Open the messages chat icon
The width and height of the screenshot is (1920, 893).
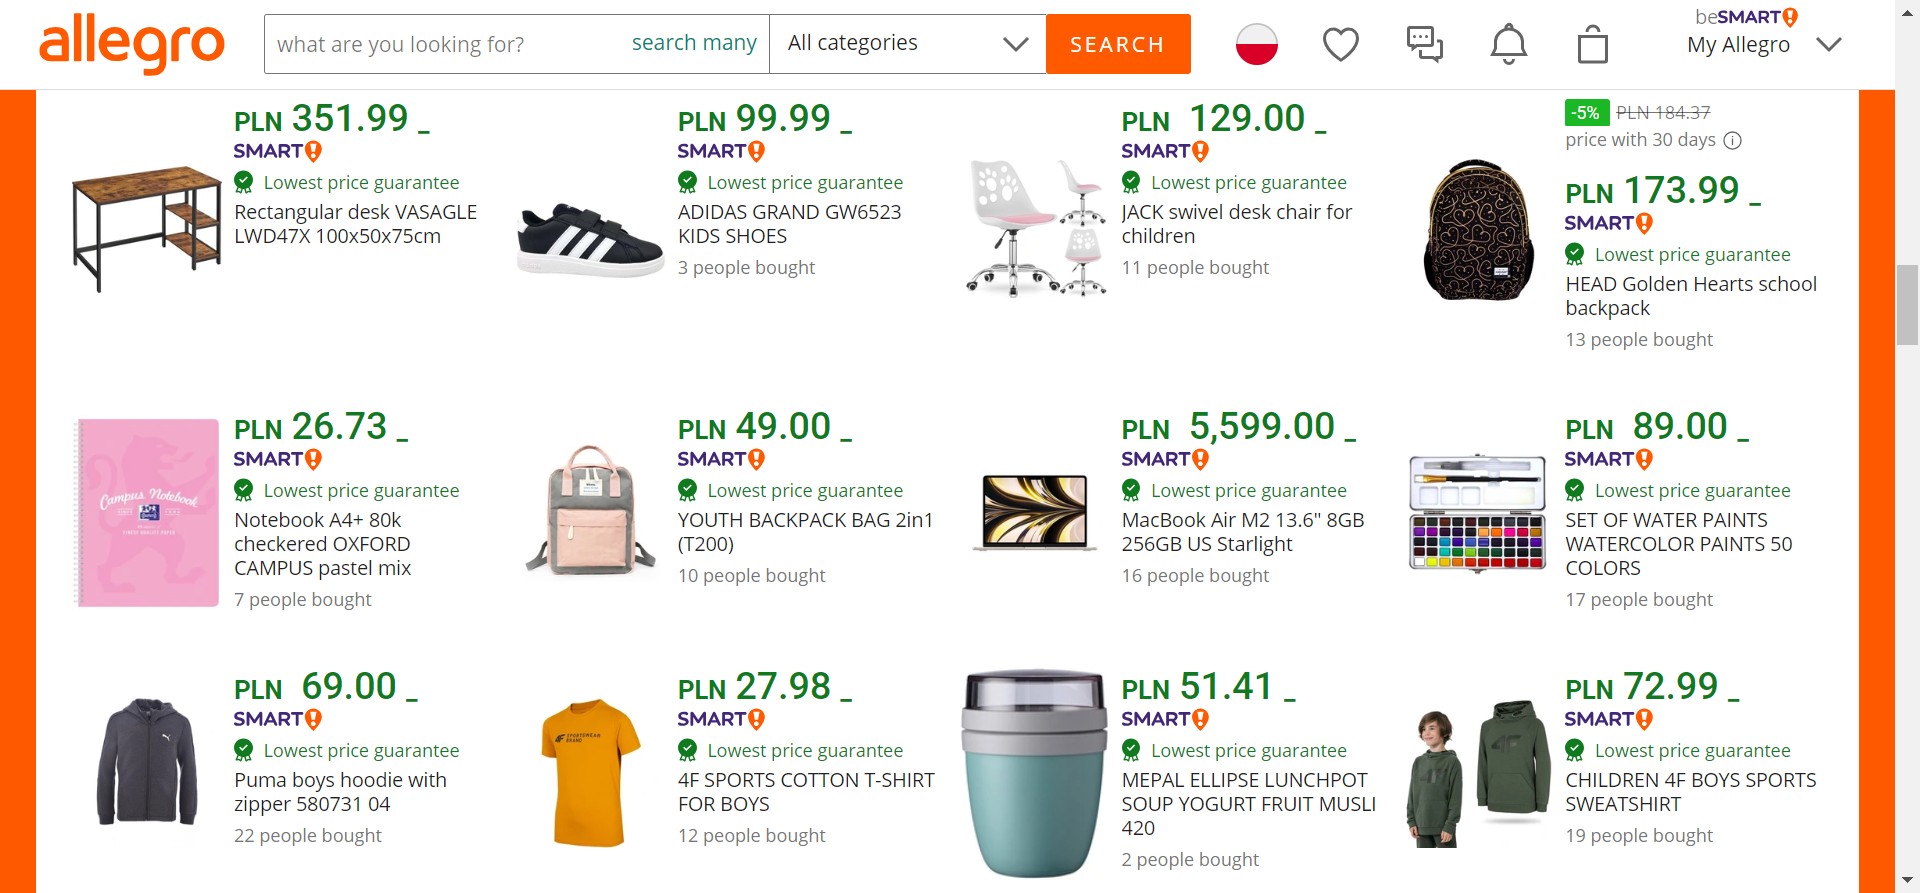point(1424,44)
